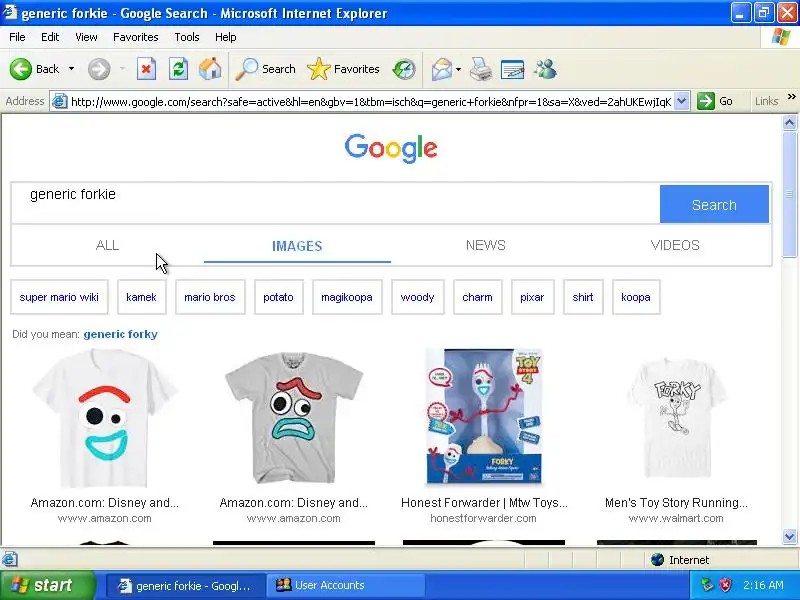
Task: Click the shirt suggestion chip
Action: pos(583,297)
